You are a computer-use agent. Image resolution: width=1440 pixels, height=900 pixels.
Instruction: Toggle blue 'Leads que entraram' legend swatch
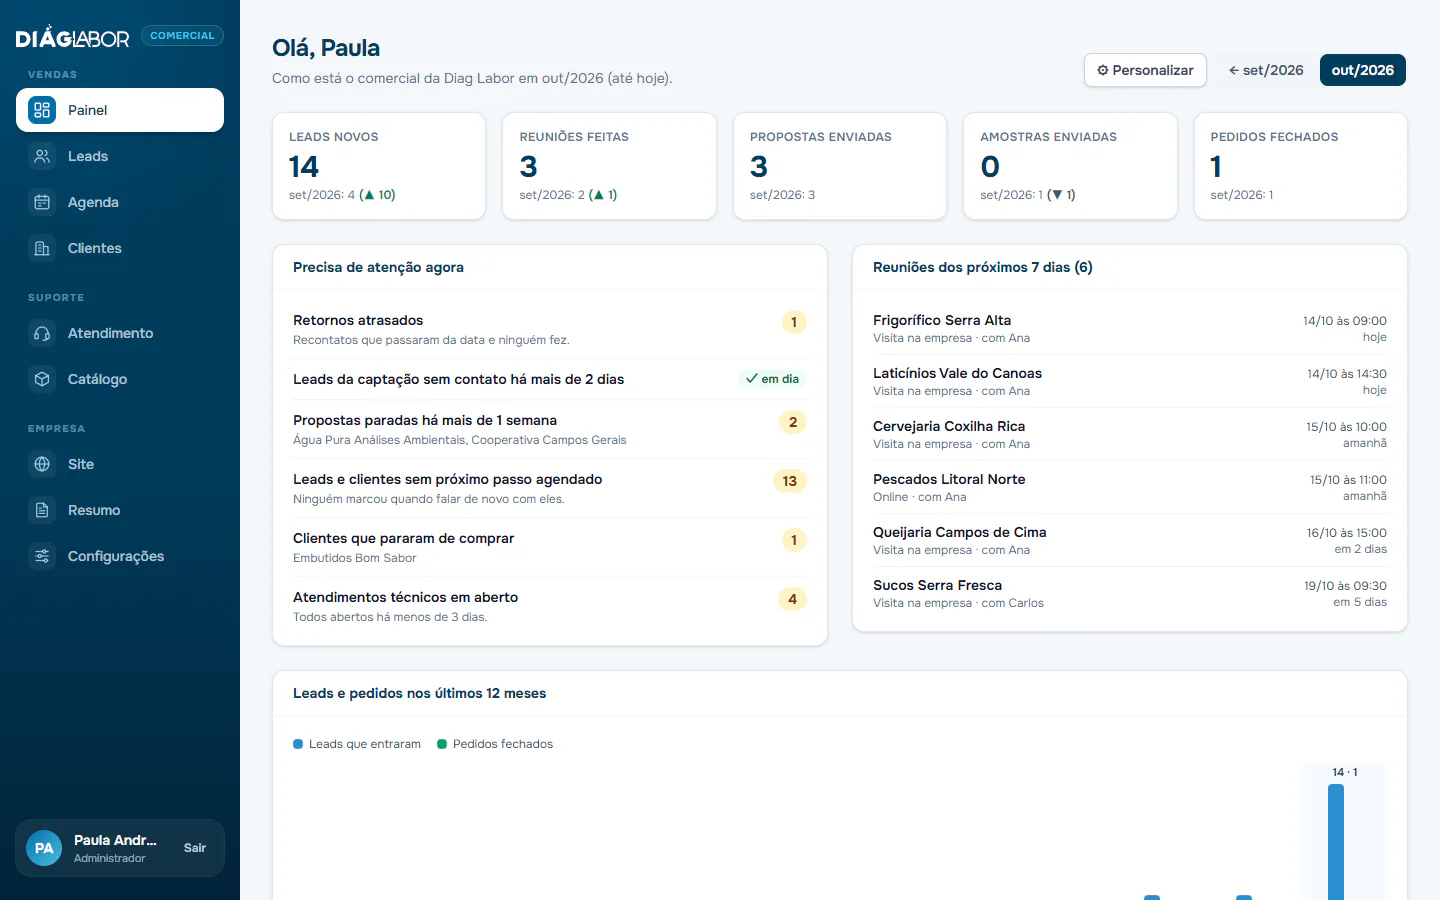pos(298,744)
